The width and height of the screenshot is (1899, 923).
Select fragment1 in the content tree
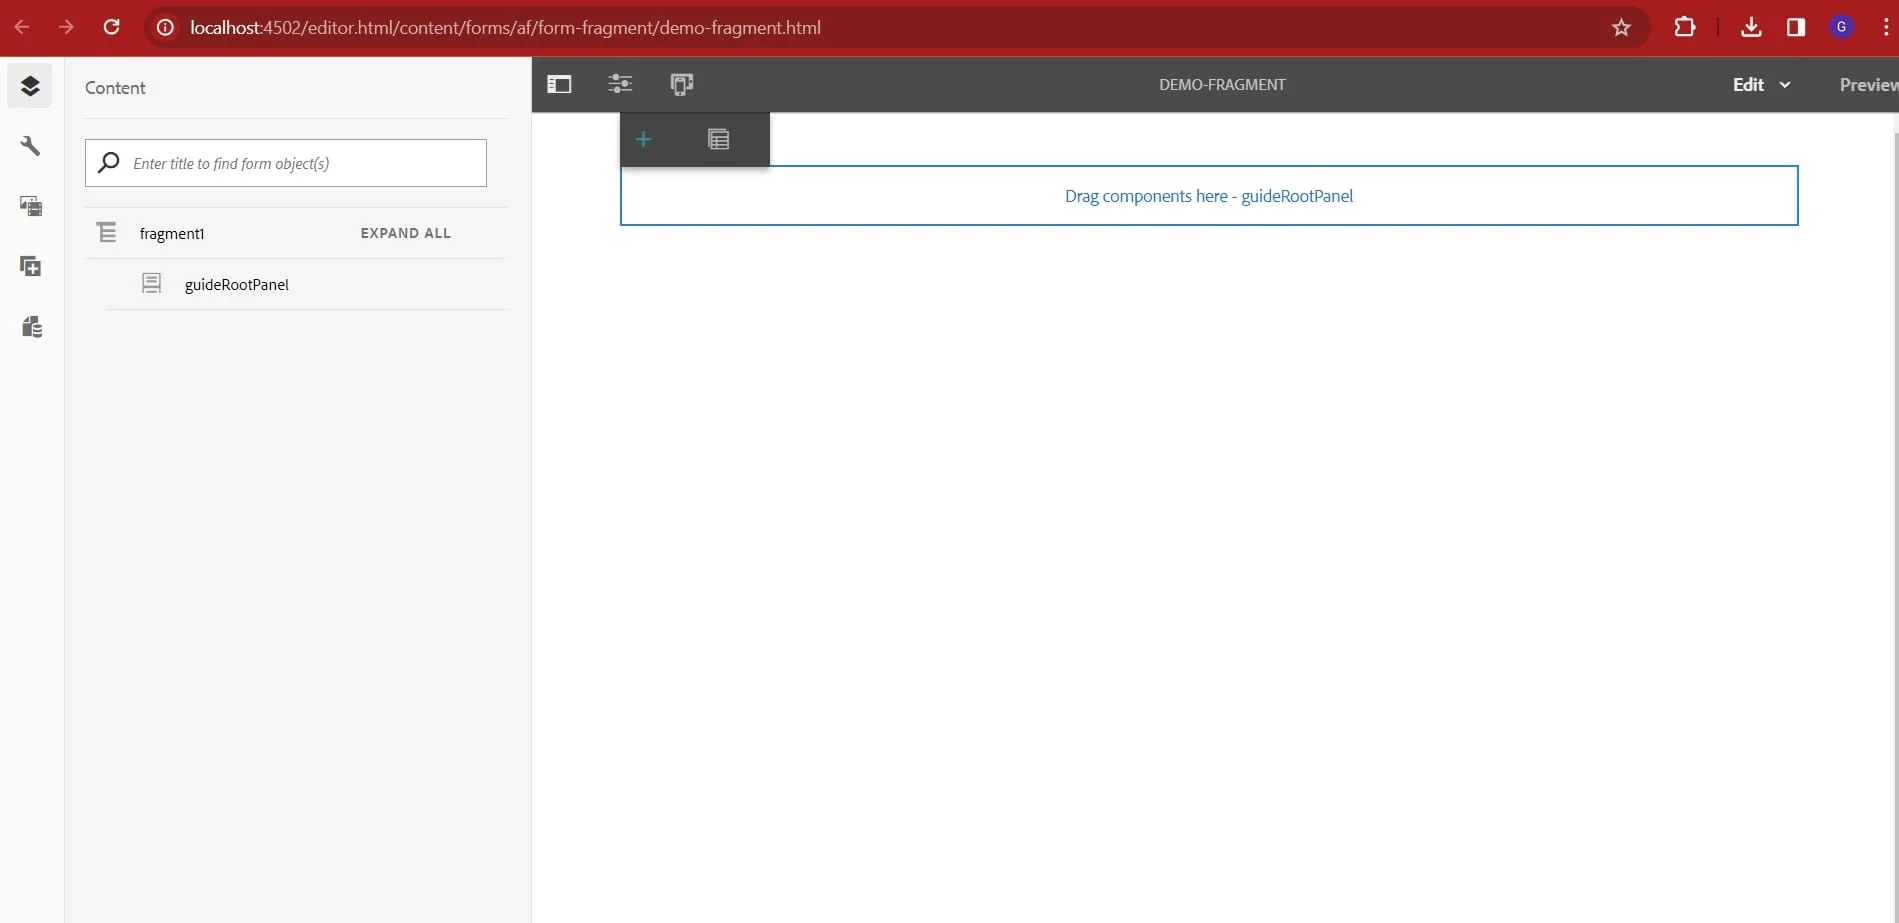click(172, 233)
